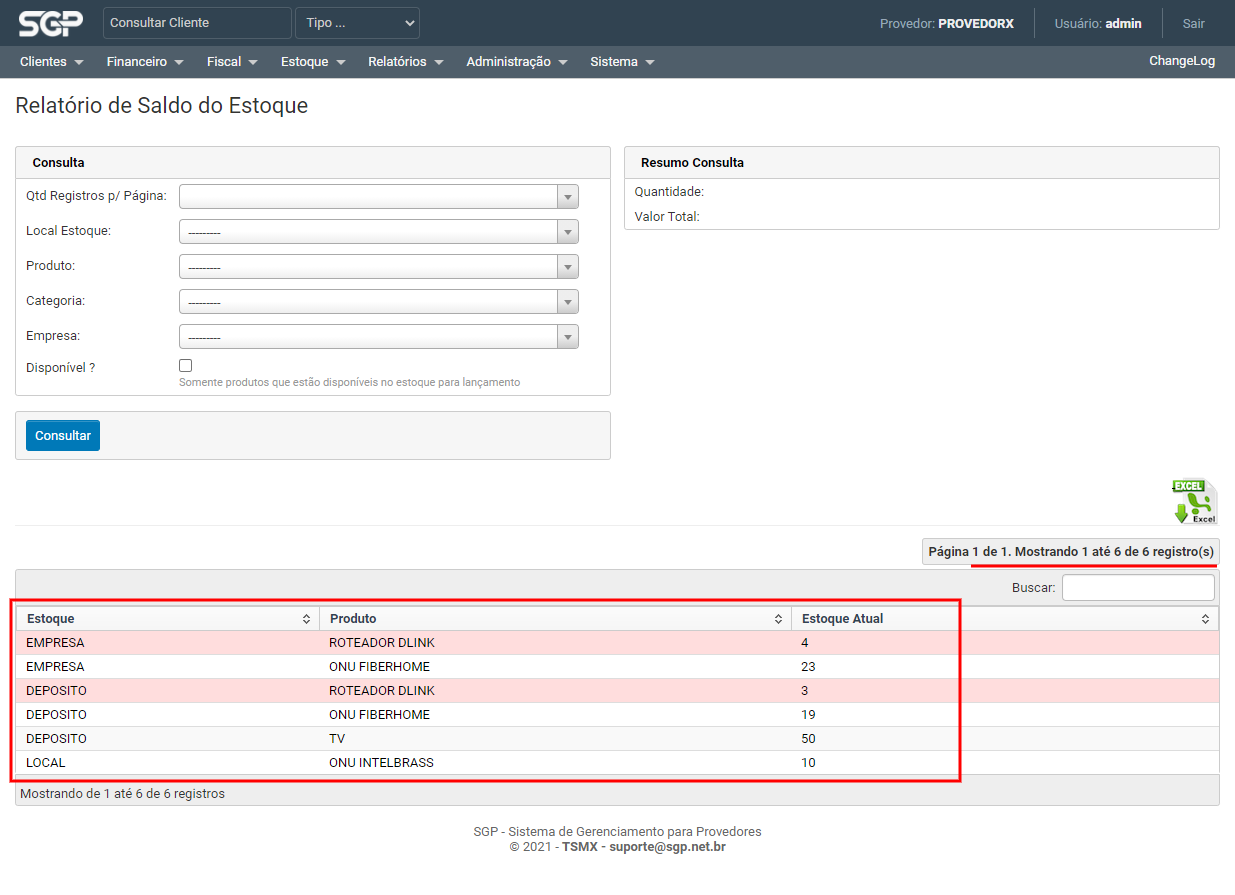Select the EMPRESA ONU FIBERHOME row
Viewport: 1235px width, 895px height.
pyautogui.click(x=617, y=666)
